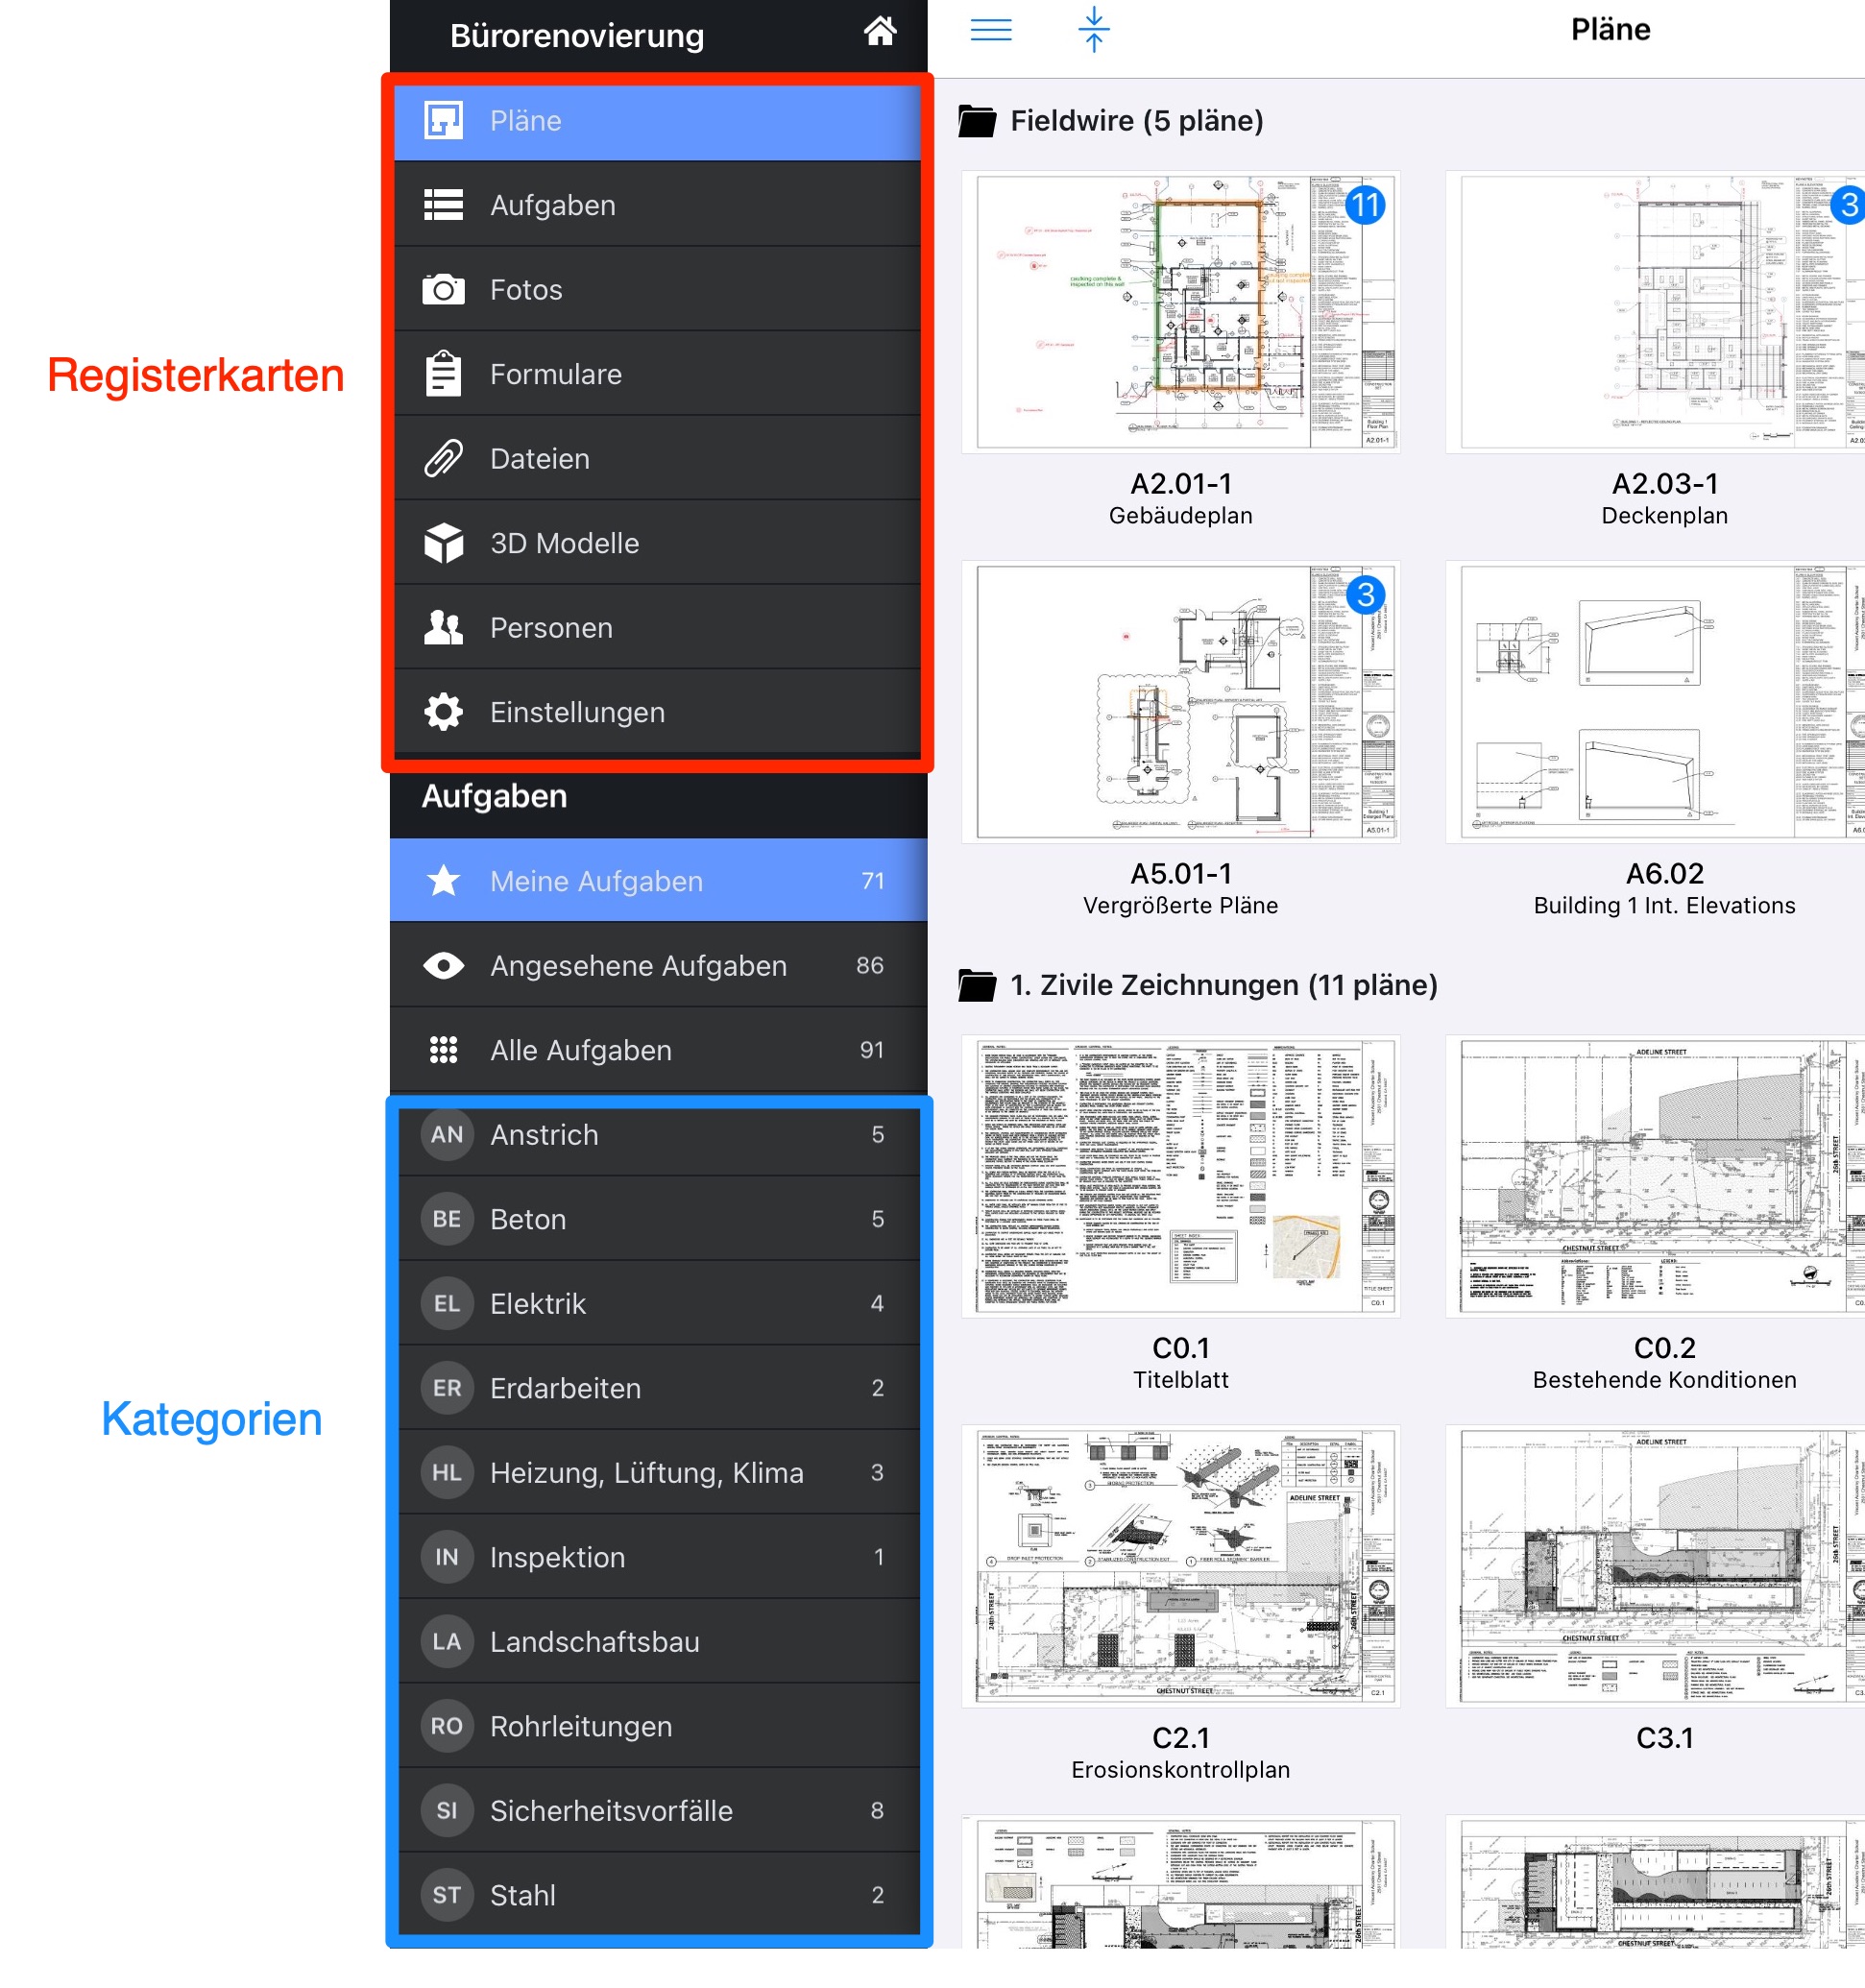The width and height of the screenshot is (1865, 1988).
Task: Collapse the Fieldwire (5 pläne) folder
Action: 977,121
